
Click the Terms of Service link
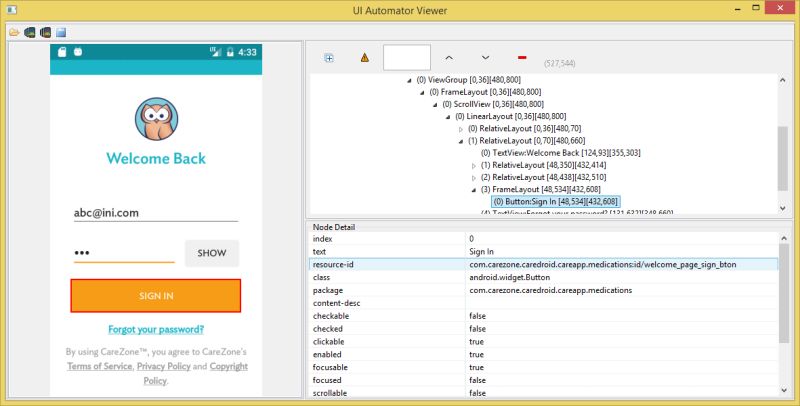pyautogui.click(x=99, y=366)
